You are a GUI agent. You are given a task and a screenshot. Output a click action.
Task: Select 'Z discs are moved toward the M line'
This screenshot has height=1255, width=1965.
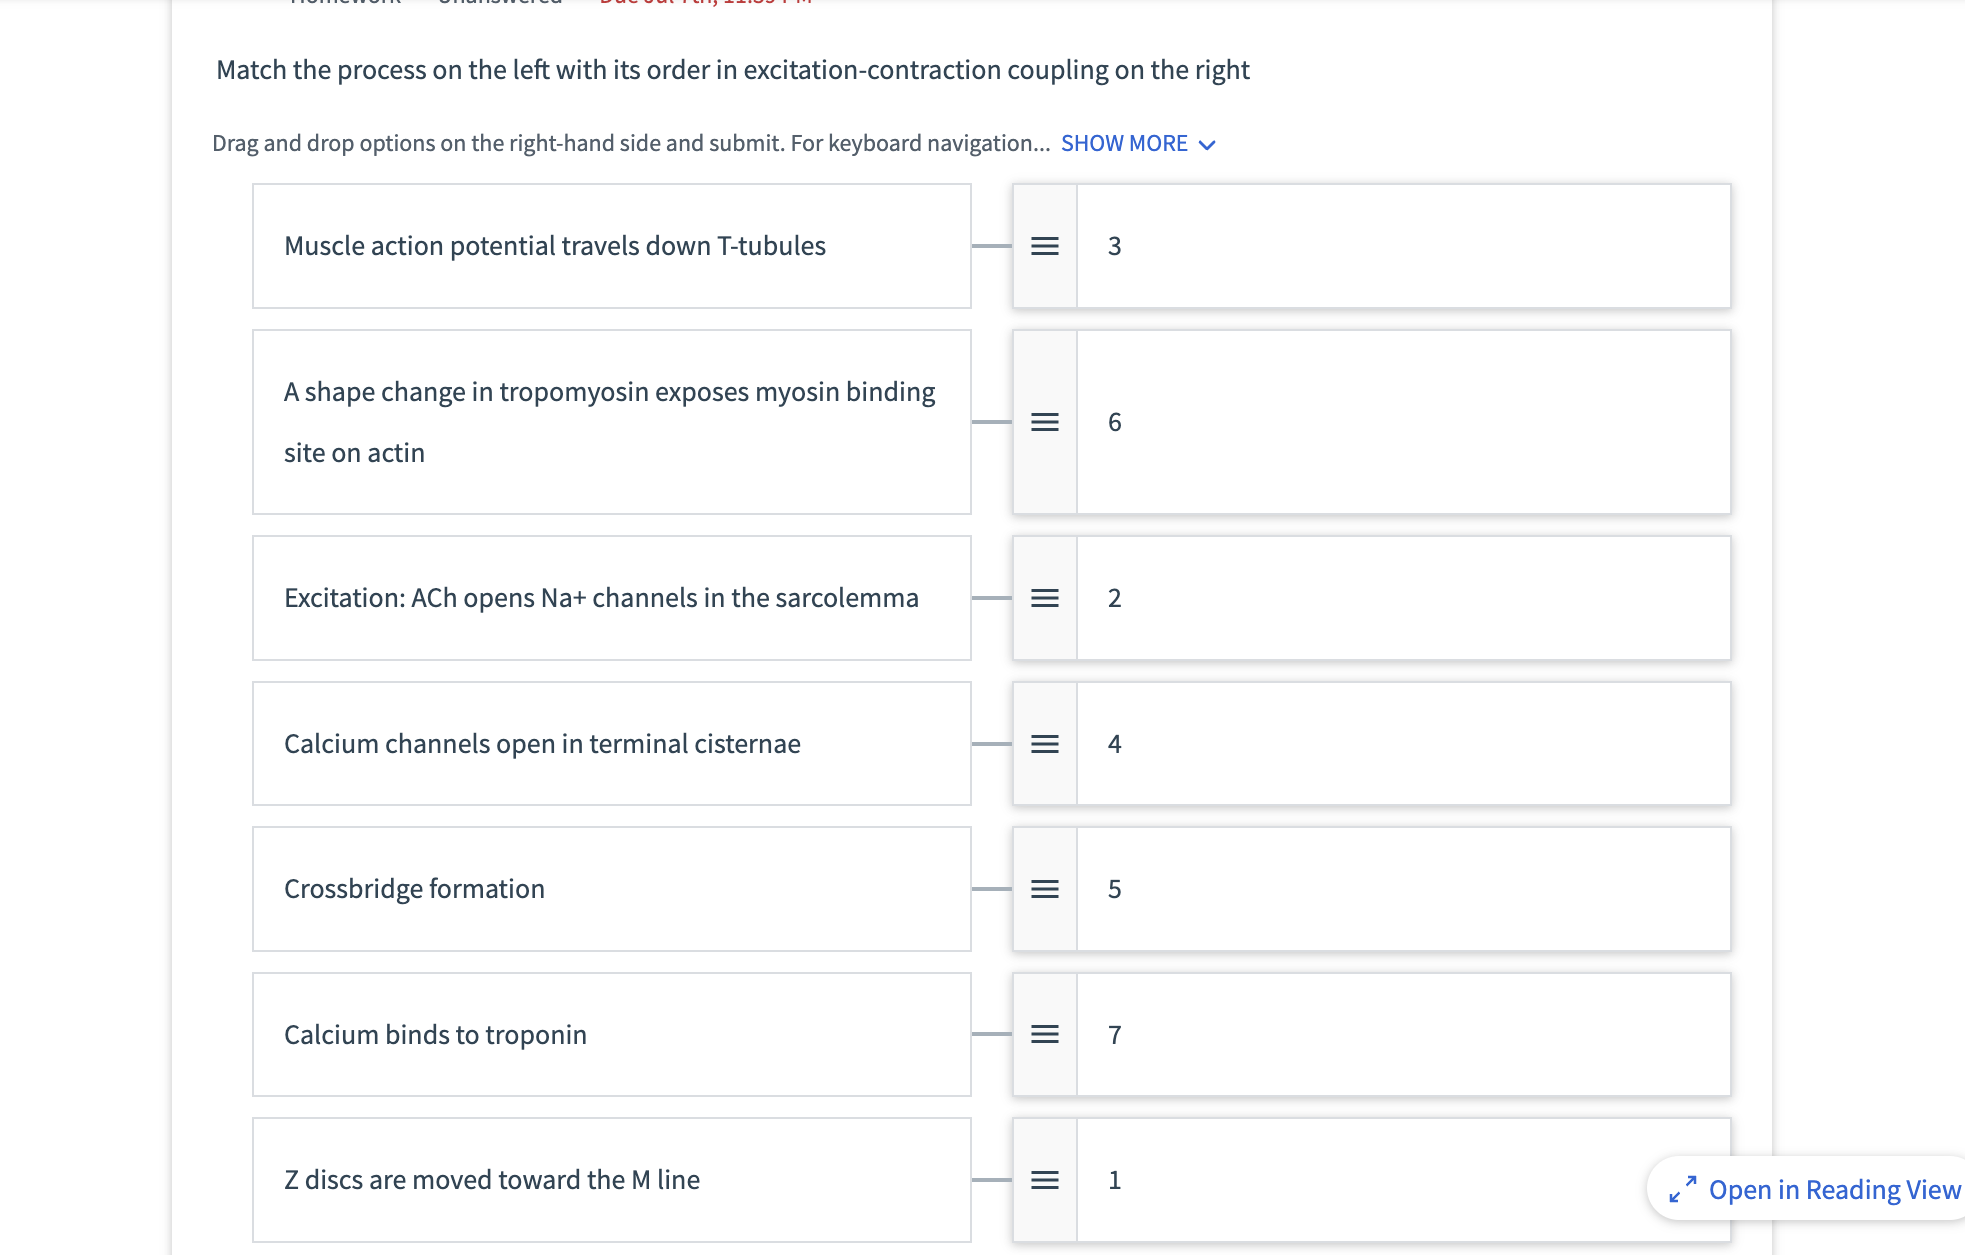[x=611, y=1180]
